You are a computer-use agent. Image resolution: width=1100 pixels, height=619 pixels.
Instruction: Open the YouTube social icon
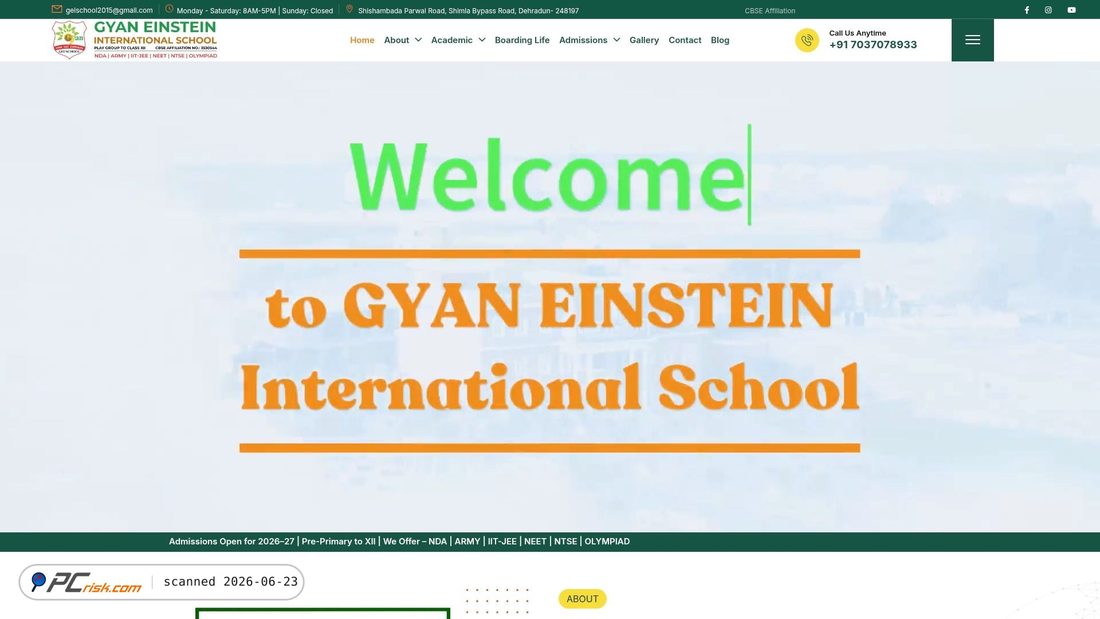1071,10
